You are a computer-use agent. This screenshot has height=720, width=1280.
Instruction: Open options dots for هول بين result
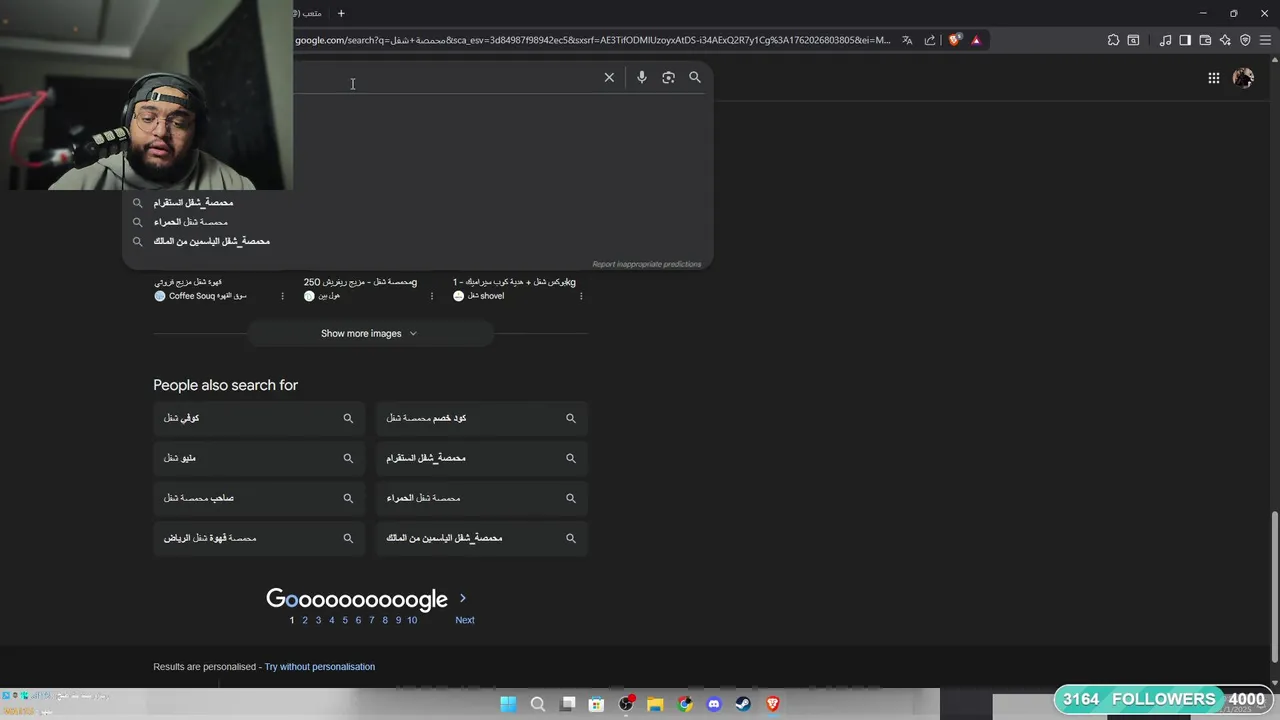pos(432,296)
